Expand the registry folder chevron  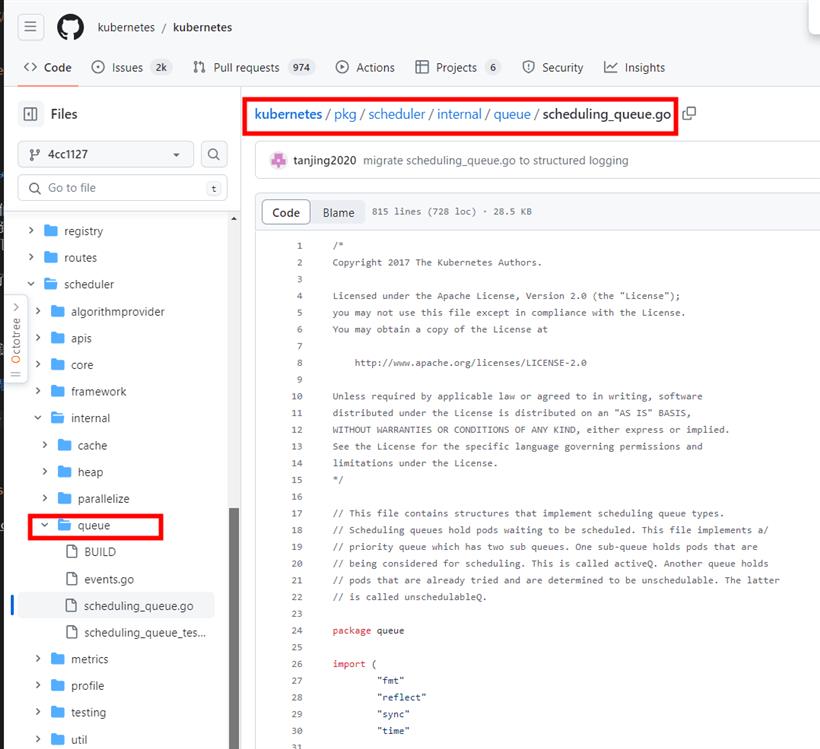(x=31, y=230)
